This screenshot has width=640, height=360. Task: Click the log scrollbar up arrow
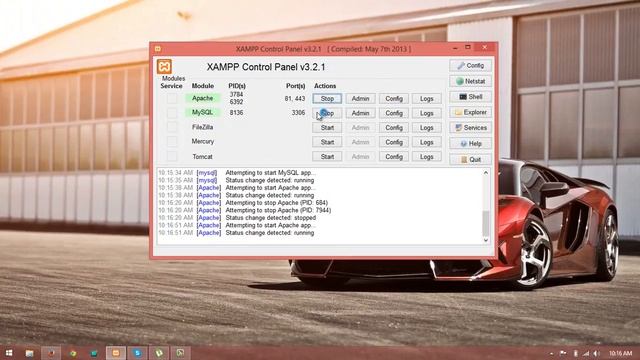tap(486, 173)
